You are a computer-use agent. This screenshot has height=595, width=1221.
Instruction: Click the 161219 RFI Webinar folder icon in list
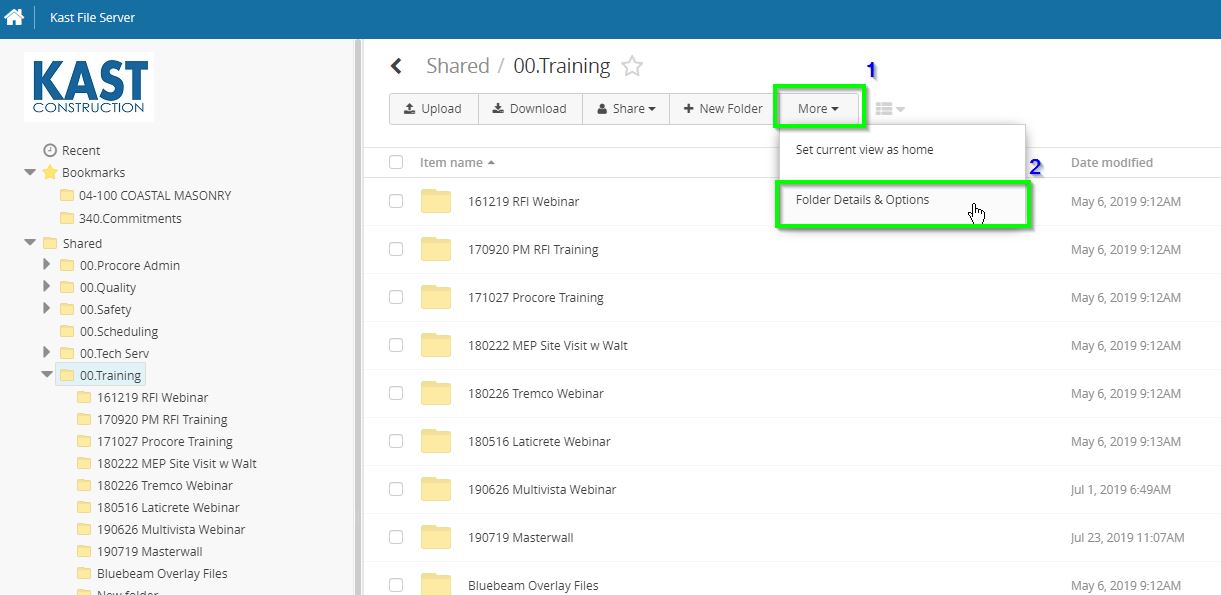pyautogui.click(x=436, y=201)
